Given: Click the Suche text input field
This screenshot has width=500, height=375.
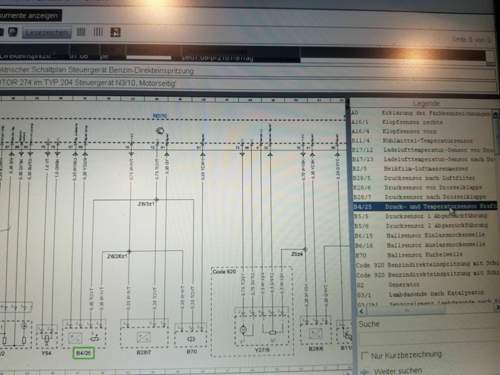Looking at the screenshot, I should pos(427,338).
